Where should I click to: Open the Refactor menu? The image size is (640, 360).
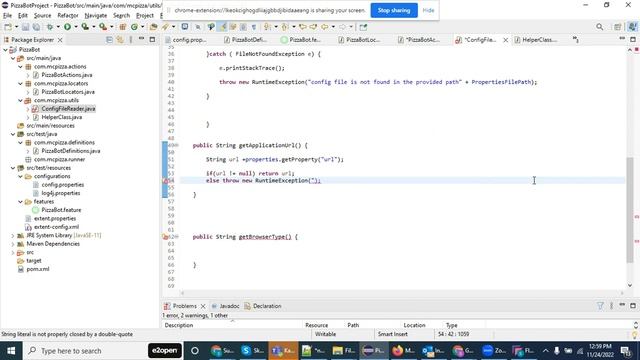click(68, 16)
